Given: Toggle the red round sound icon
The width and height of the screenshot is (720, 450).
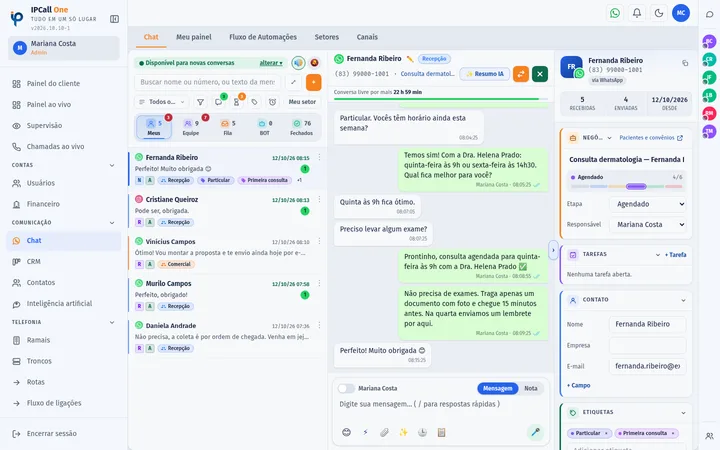Looking at the screenshot, I should [315, 63].
